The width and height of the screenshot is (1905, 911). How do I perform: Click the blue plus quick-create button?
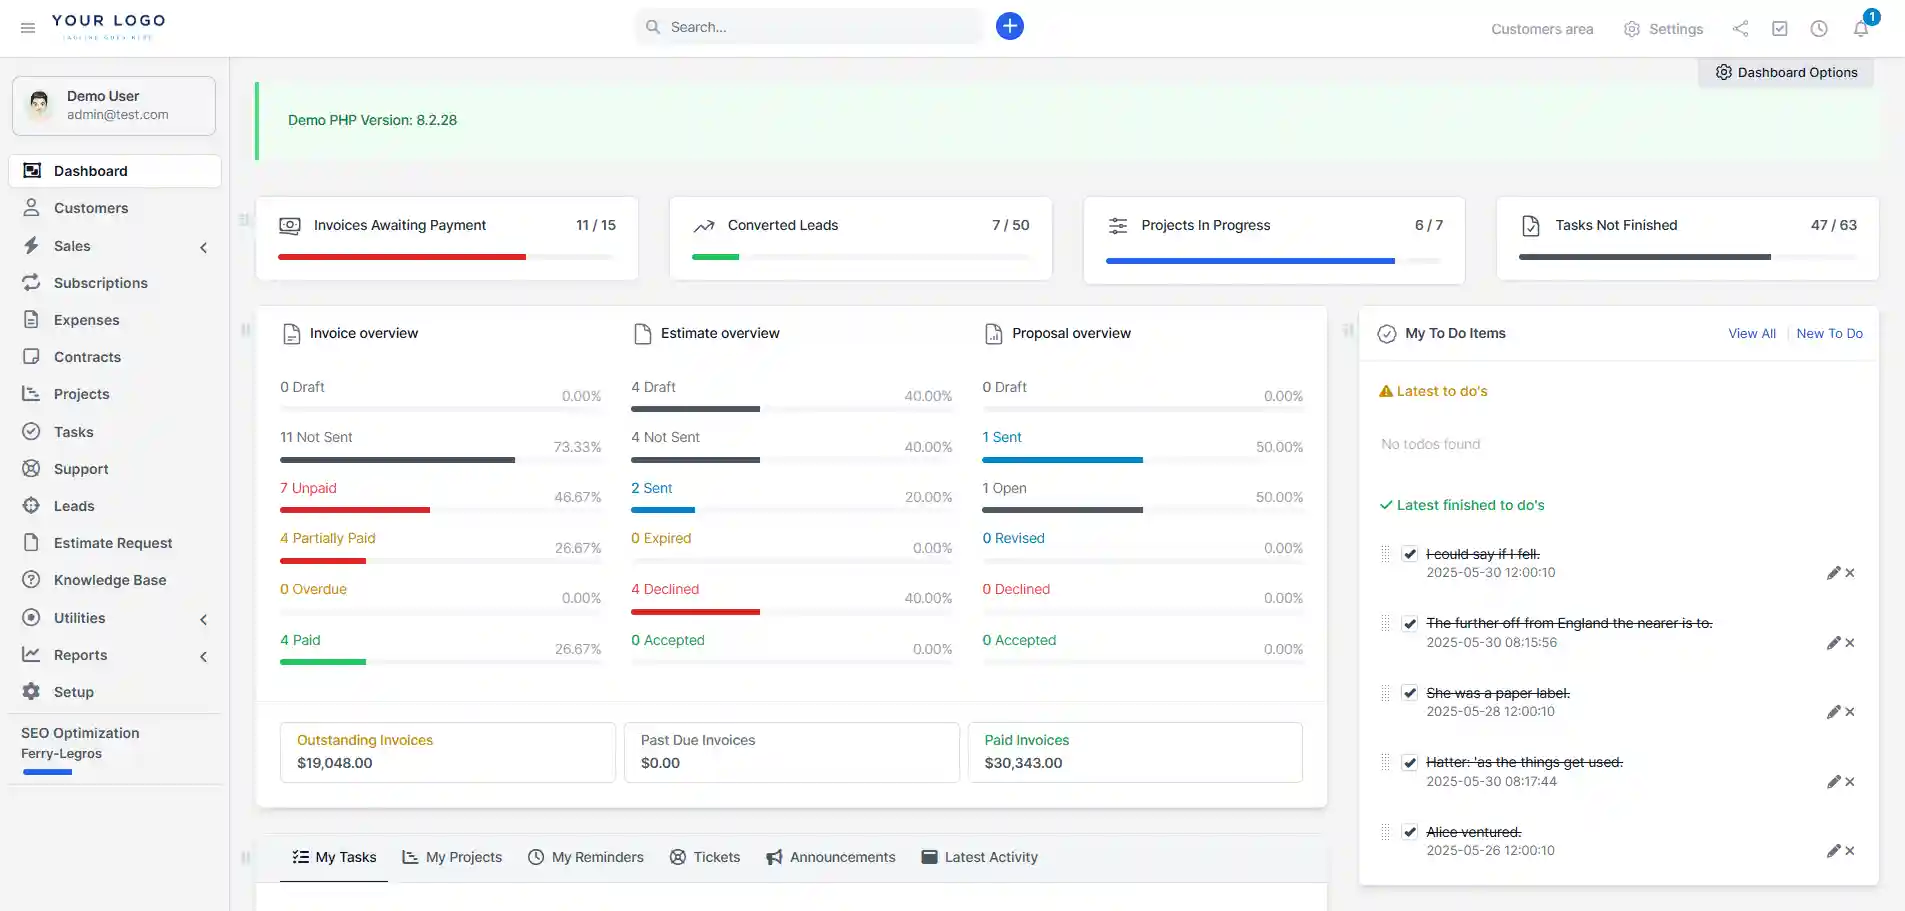click(1009, 27)
